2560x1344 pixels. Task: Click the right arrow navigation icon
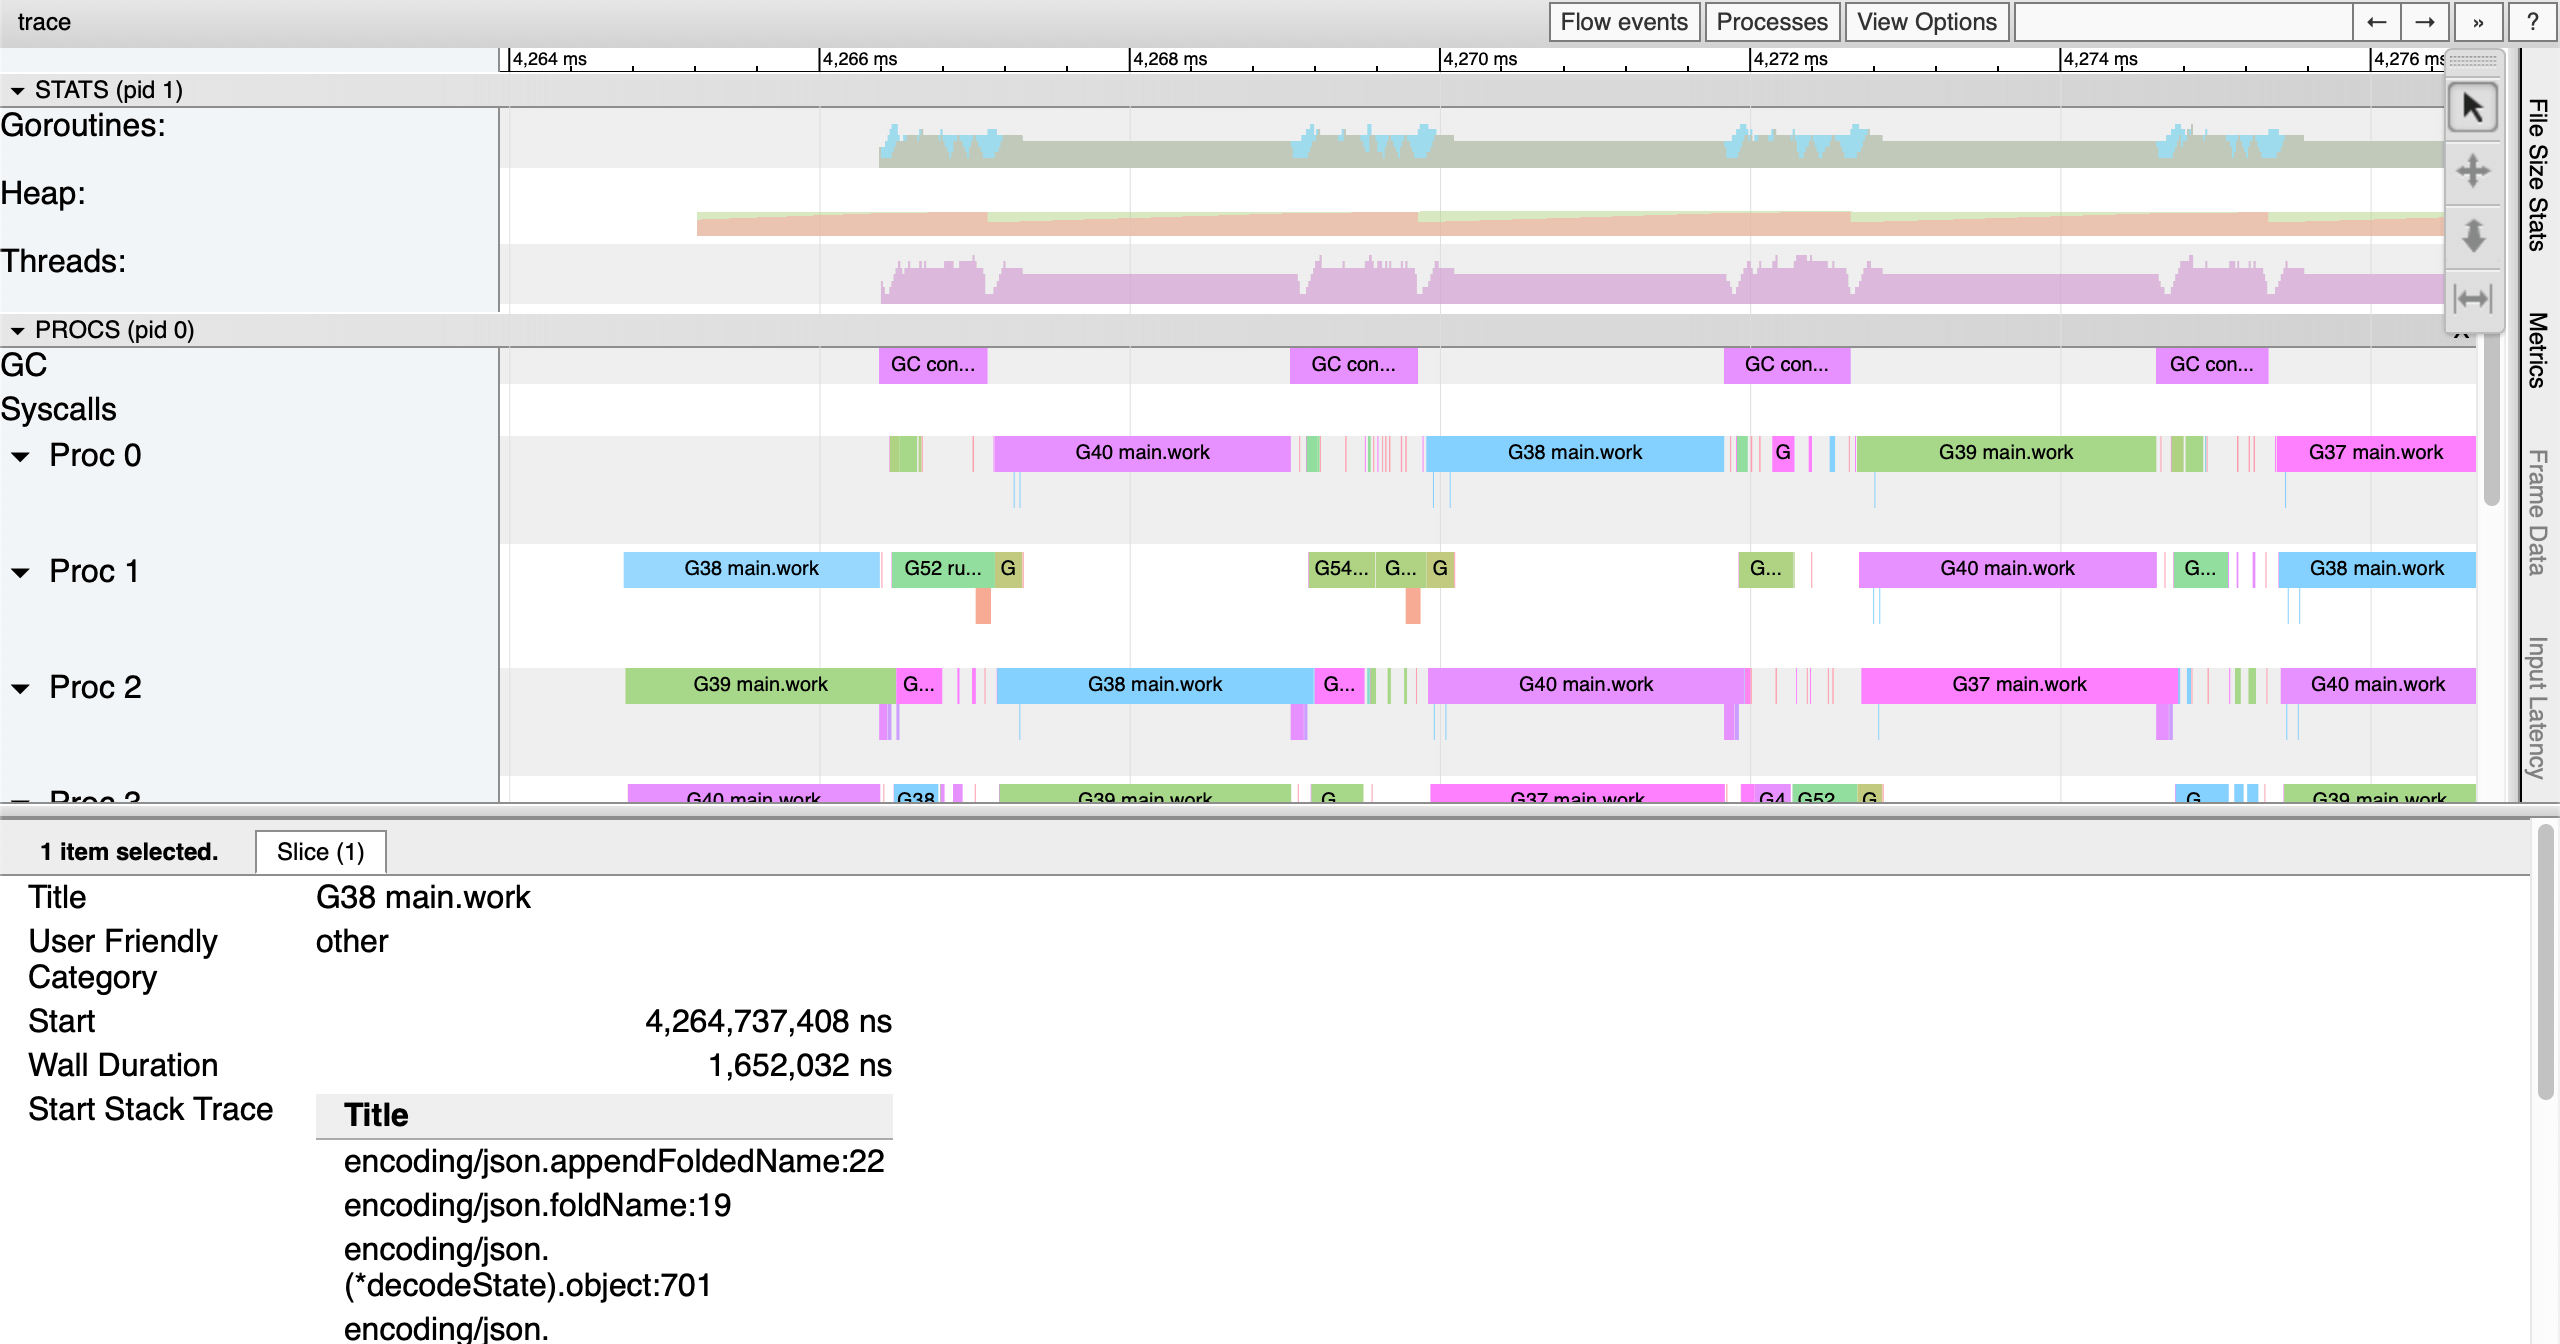tap(2426, 21)
